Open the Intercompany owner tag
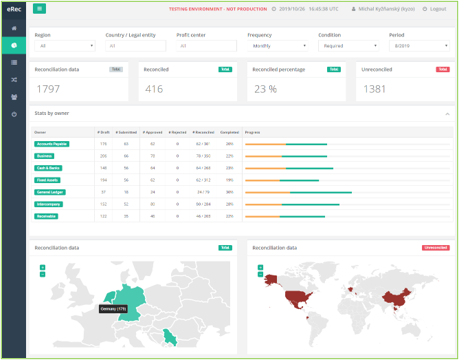The width and height of the screenshot is (459, 360). (48, 204)
